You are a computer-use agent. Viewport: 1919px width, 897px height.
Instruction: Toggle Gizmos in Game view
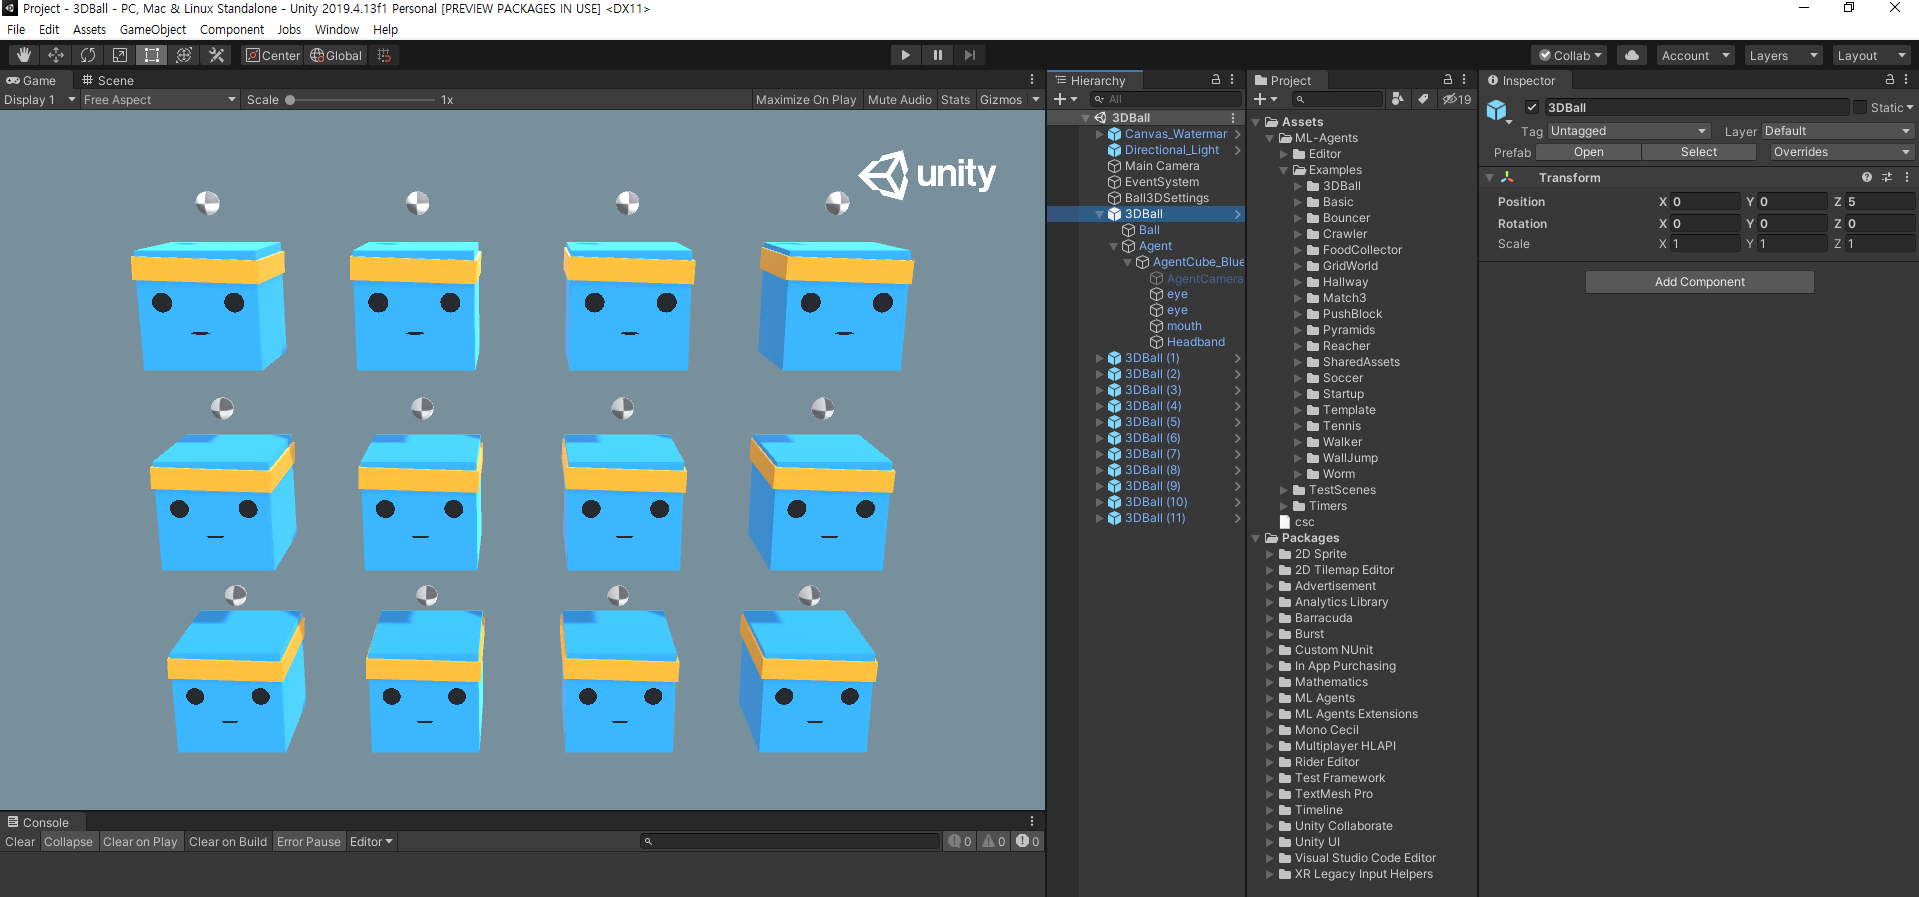pos(1001,99)
